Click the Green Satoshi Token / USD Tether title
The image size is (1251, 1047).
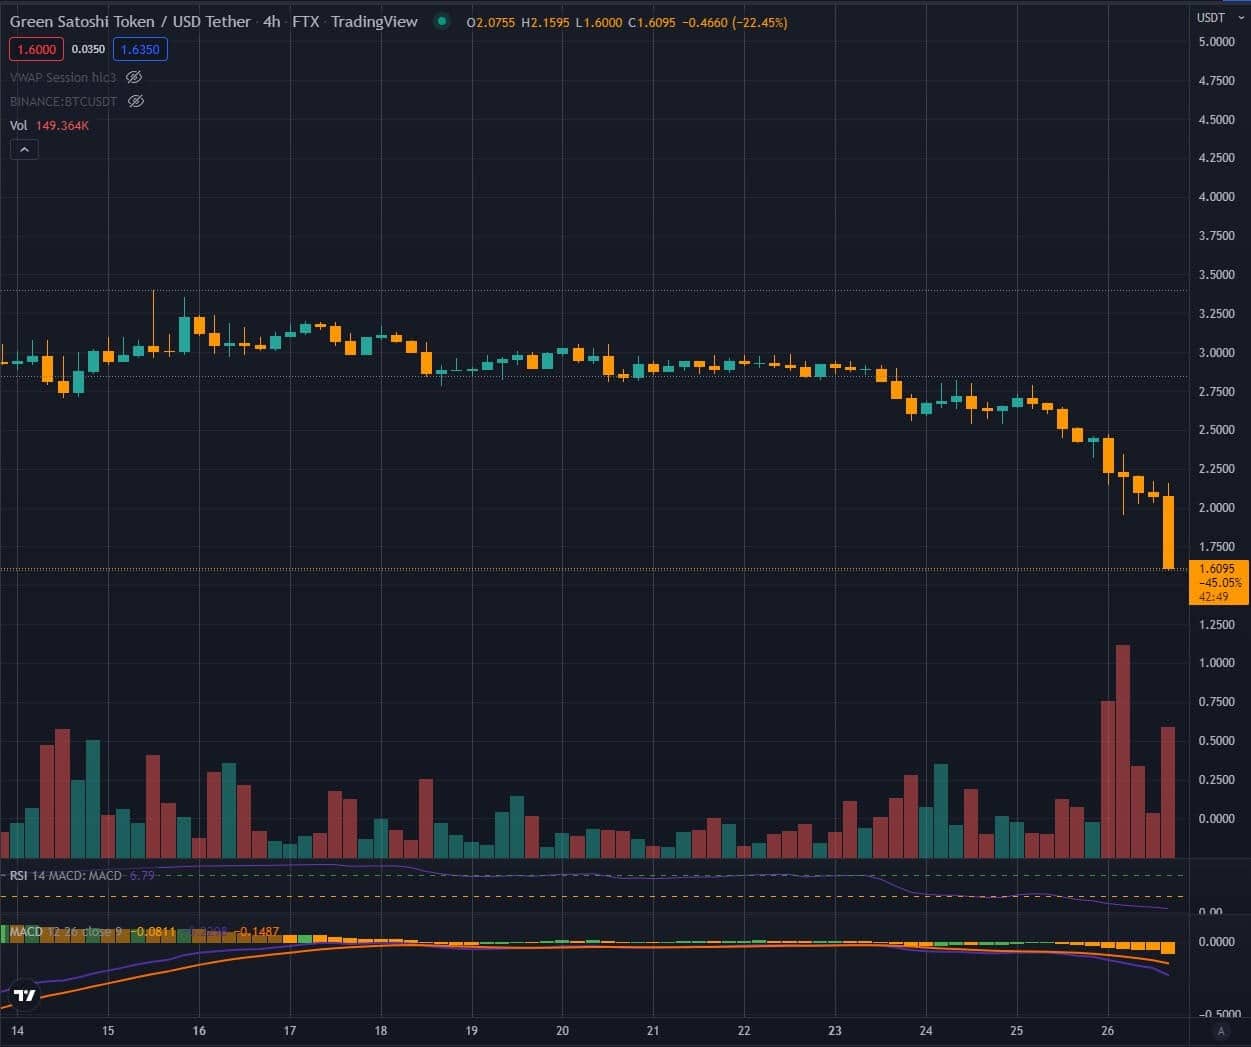(x=130, y=21)
